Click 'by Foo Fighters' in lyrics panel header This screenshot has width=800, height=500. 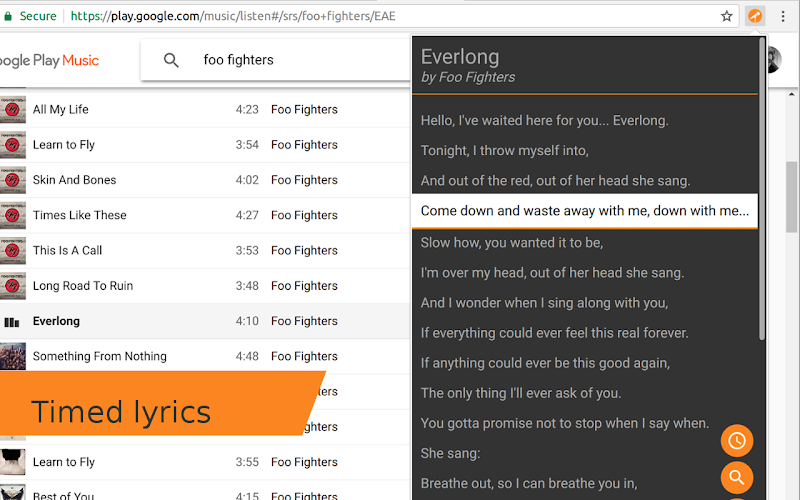coord(468,77)
